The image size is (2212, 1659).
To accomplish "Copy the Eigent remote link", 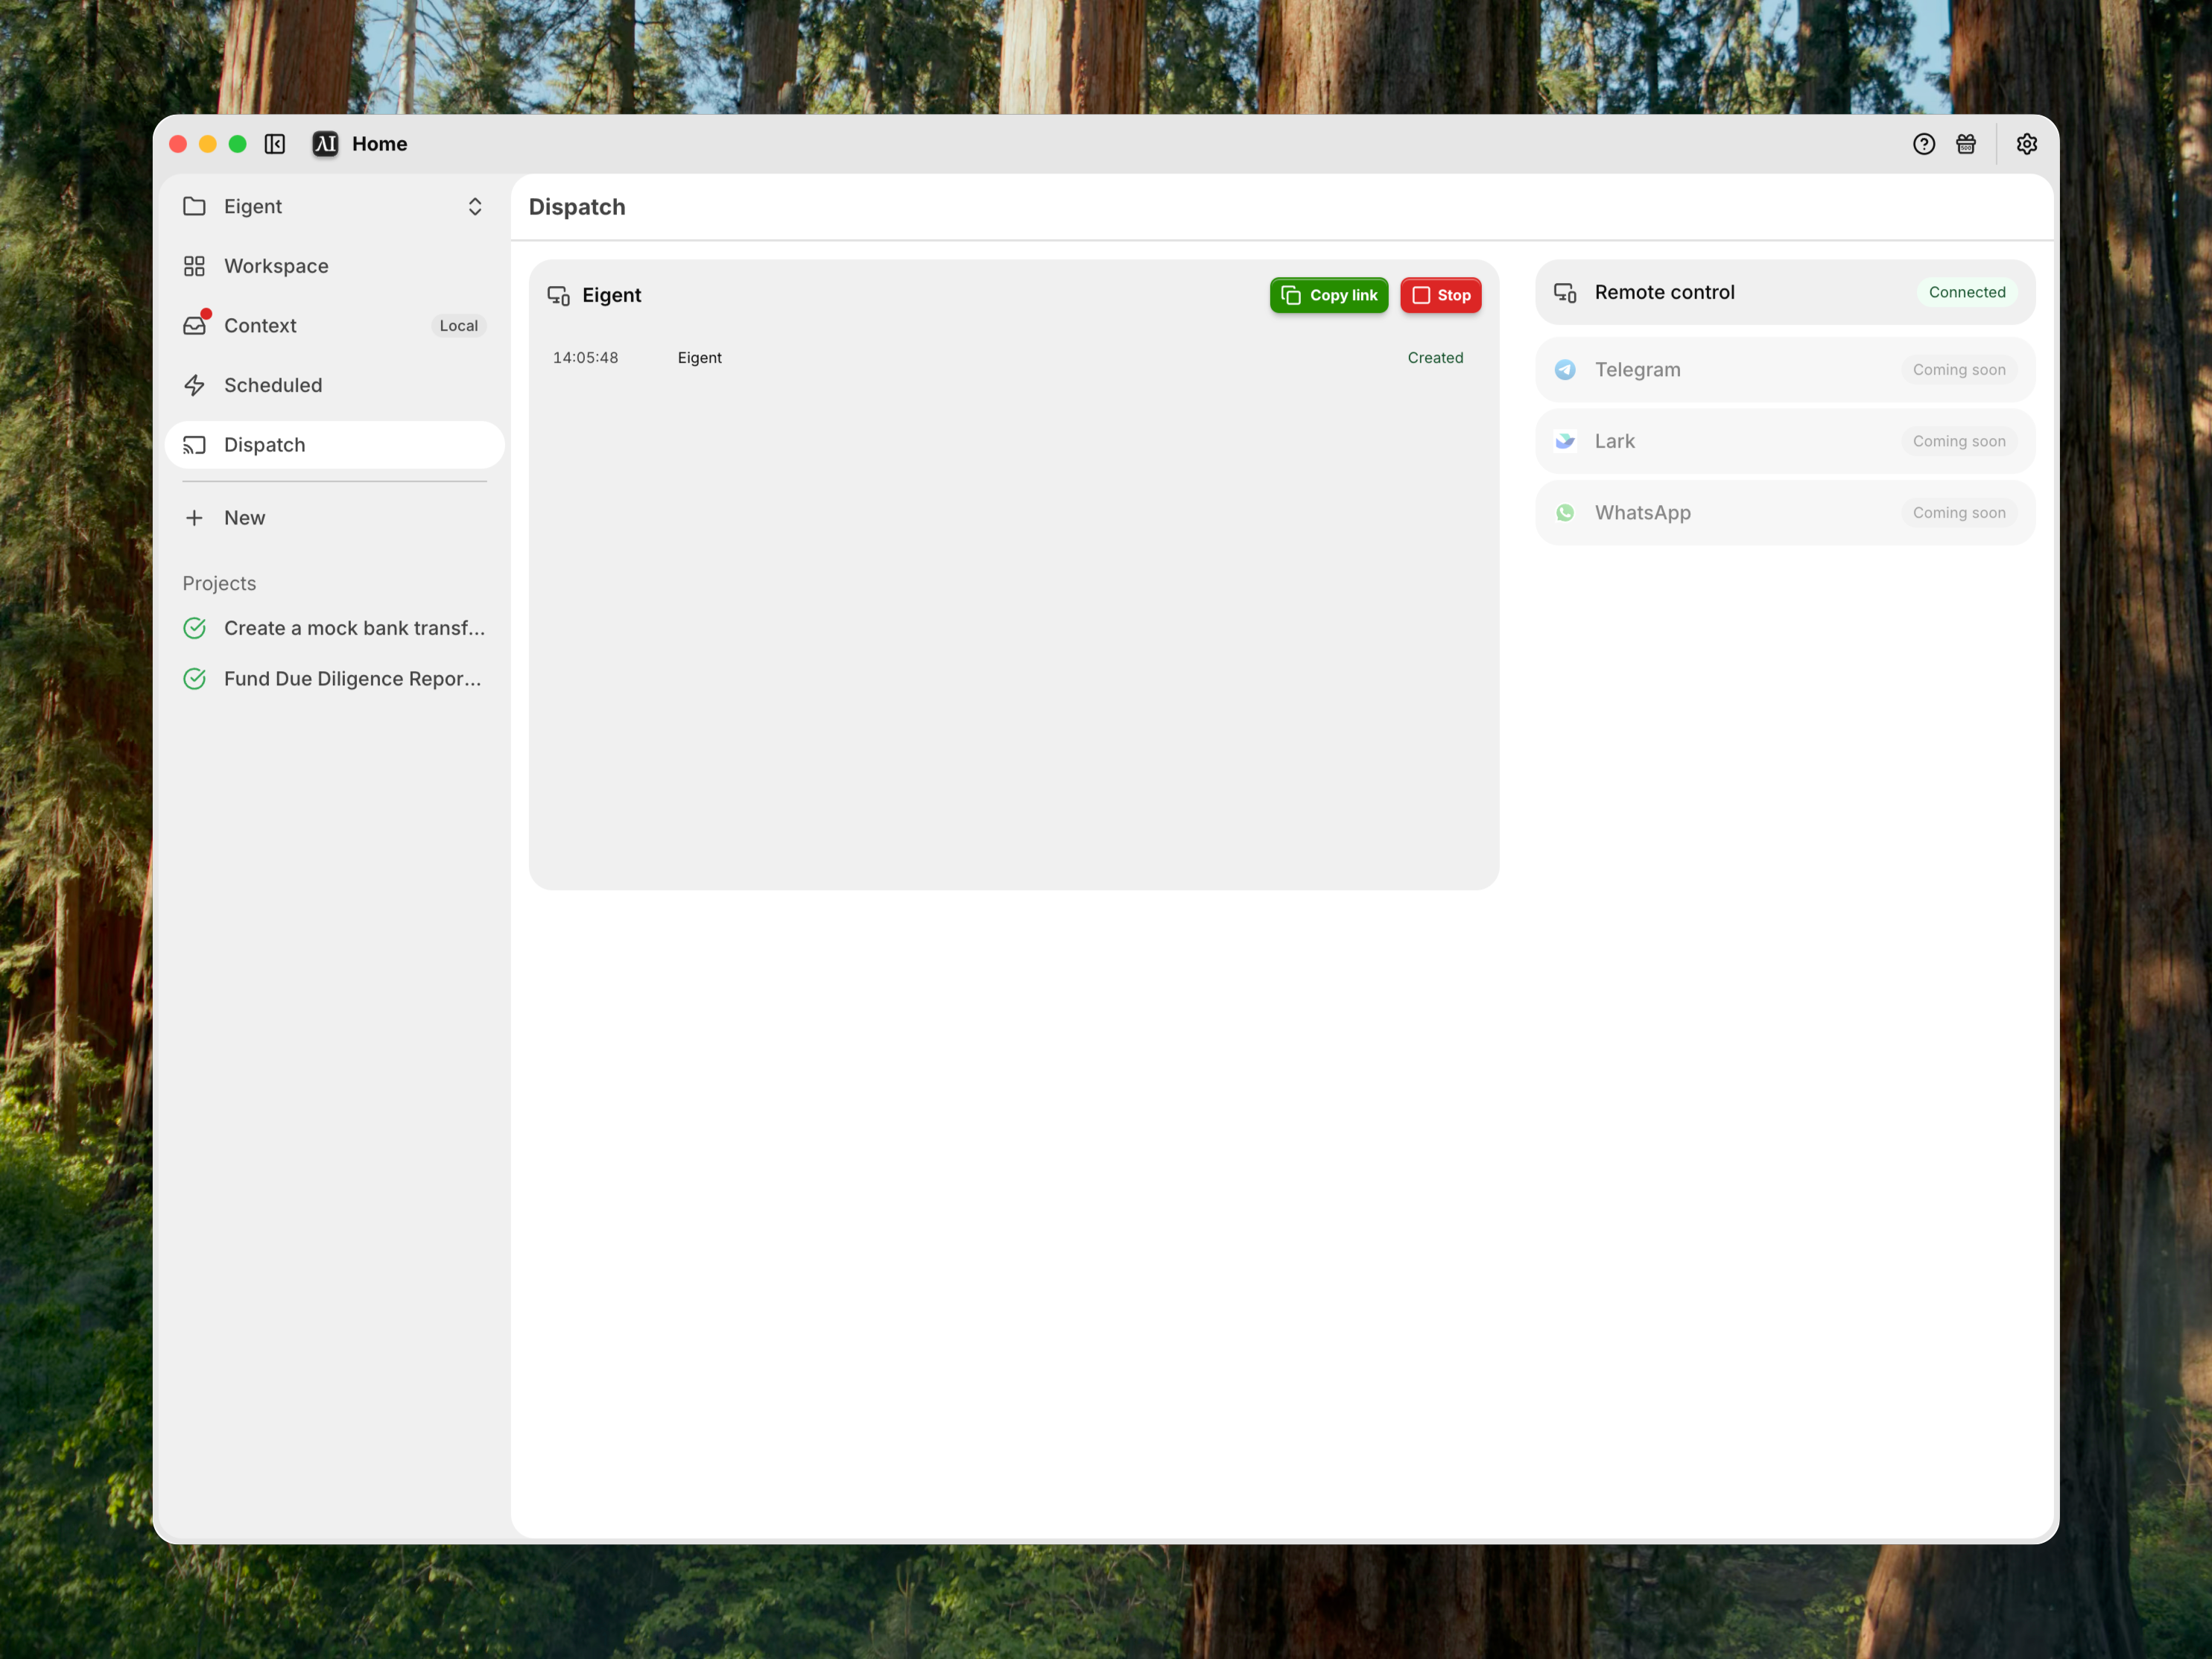I will pyautogui.click(x=1329, y=295).
